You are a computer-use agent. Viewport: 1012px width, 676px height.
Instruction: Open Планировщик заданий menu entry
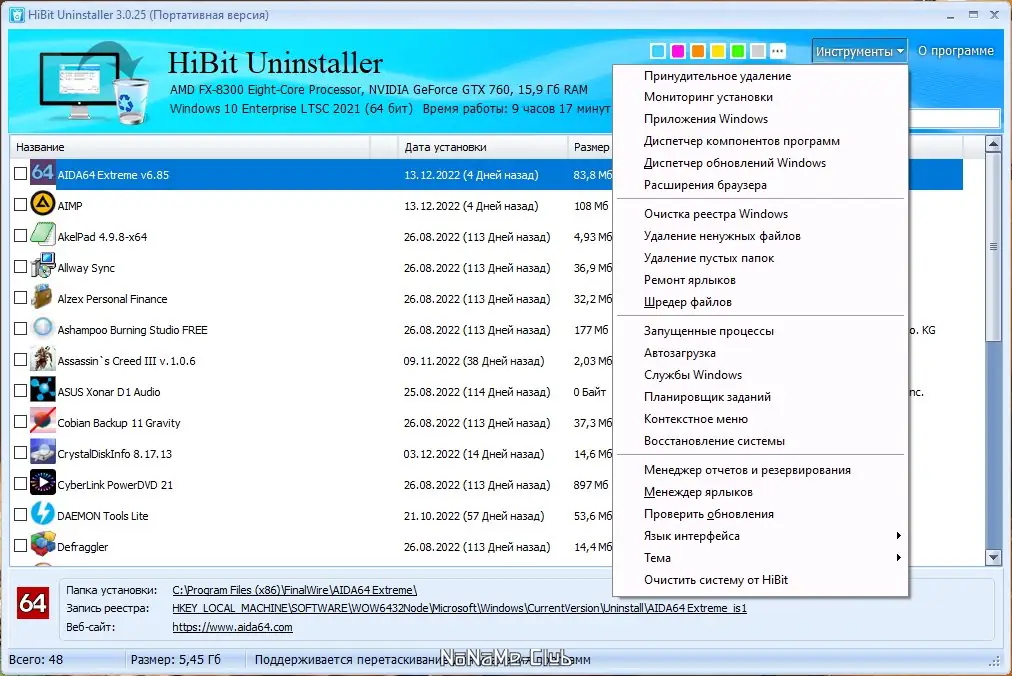[x=760, y=397]
